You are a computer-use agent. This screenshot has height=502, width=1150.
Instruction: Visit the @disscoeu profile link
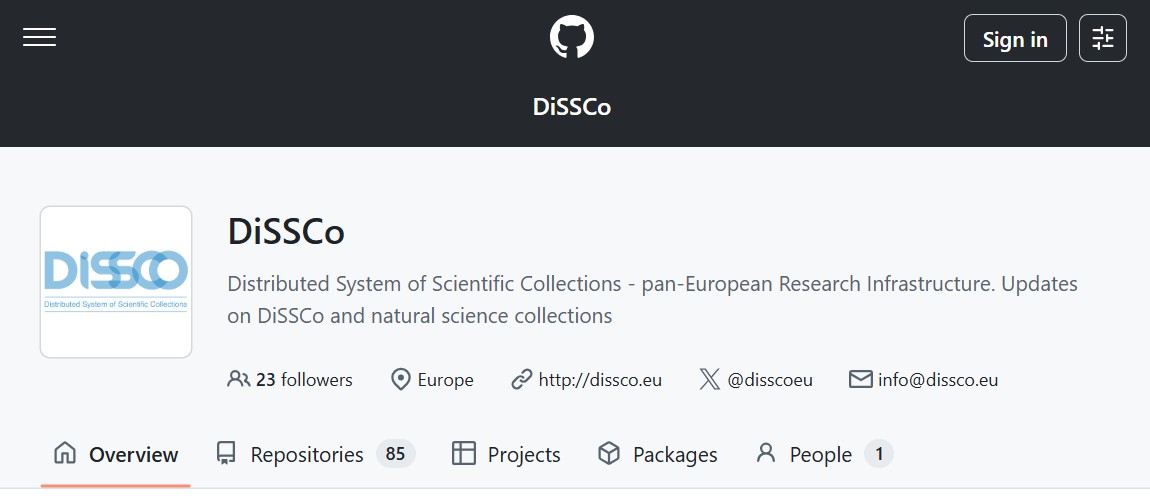coord(770,380)
